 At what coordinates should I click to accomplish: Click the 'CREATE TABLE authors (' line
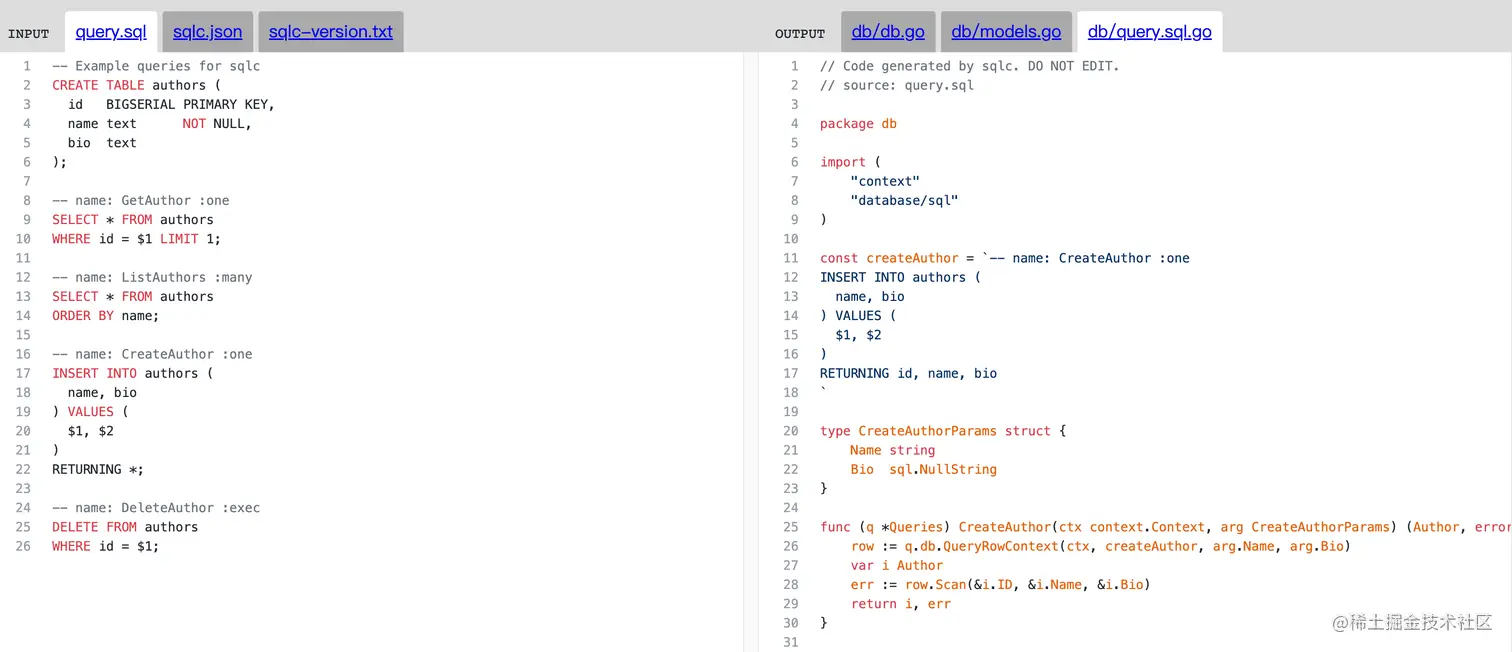(x=136, y=85)
